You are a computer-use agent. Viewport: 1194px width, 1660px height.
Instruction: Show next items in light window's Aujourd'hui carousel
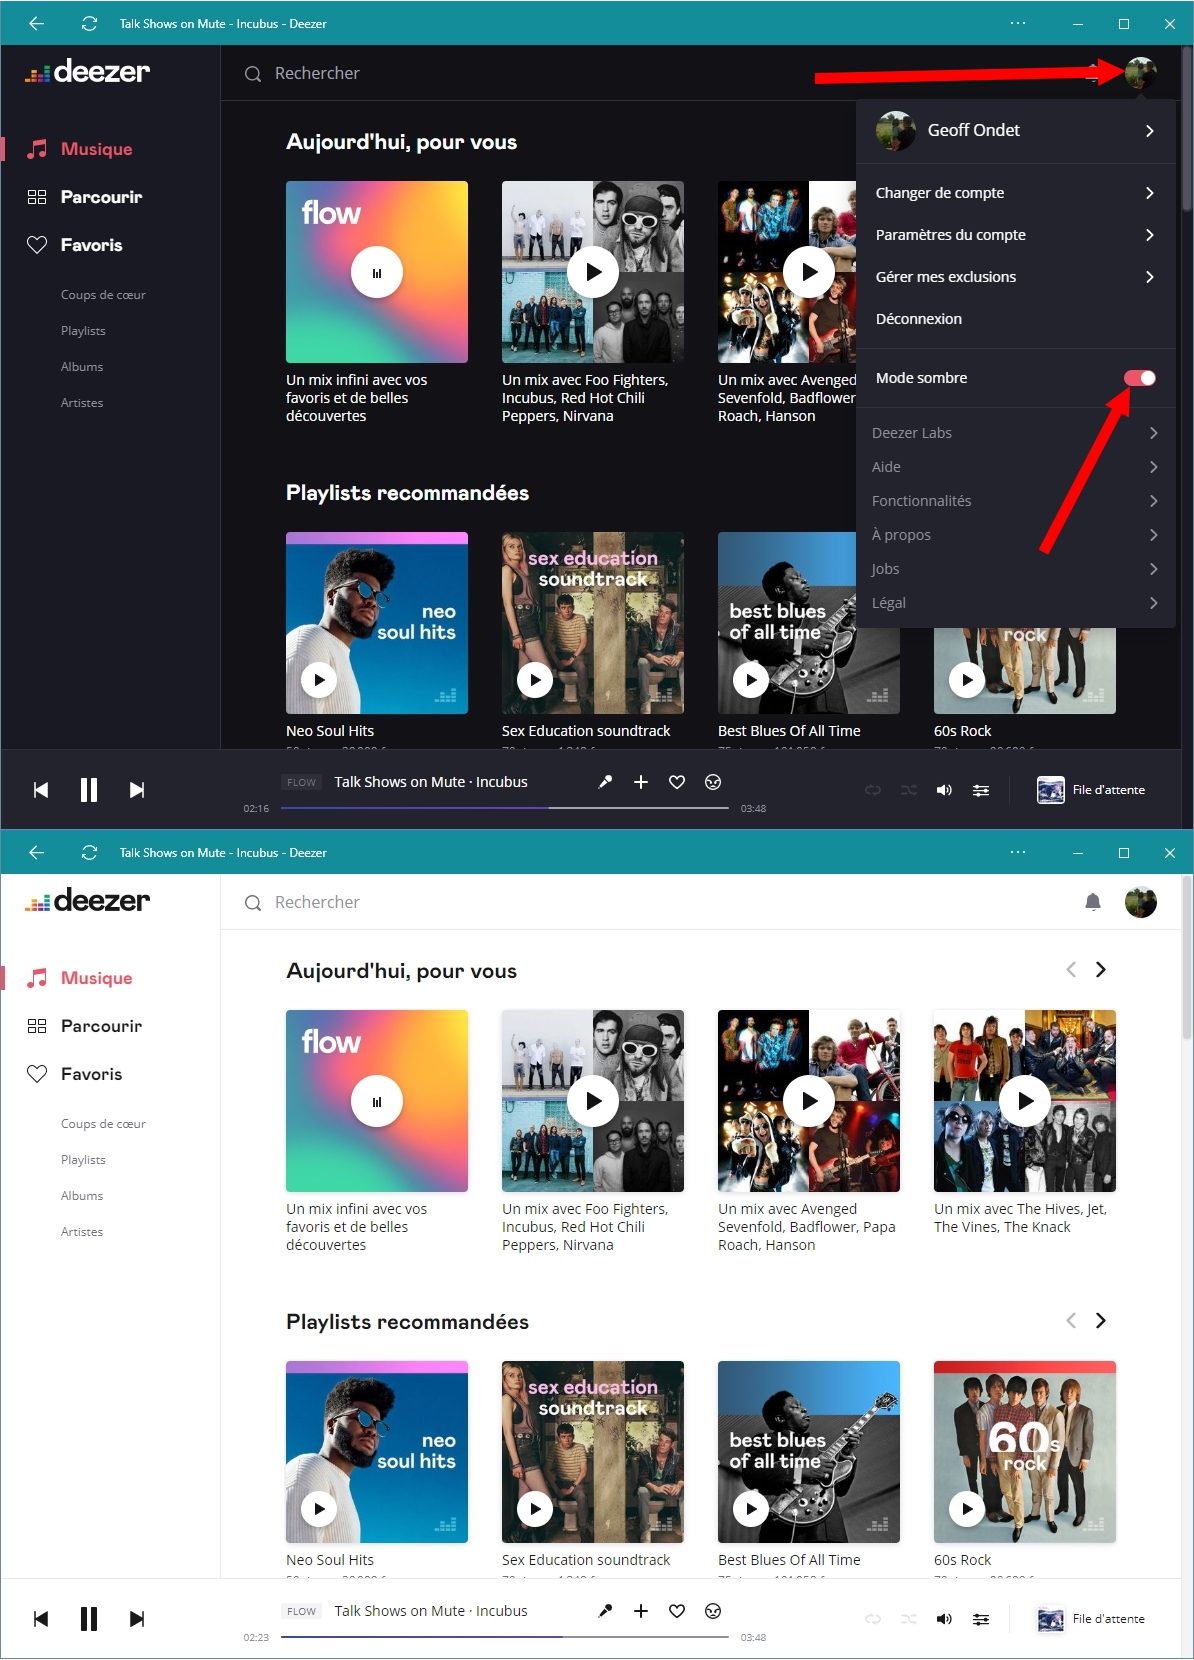1101,970
